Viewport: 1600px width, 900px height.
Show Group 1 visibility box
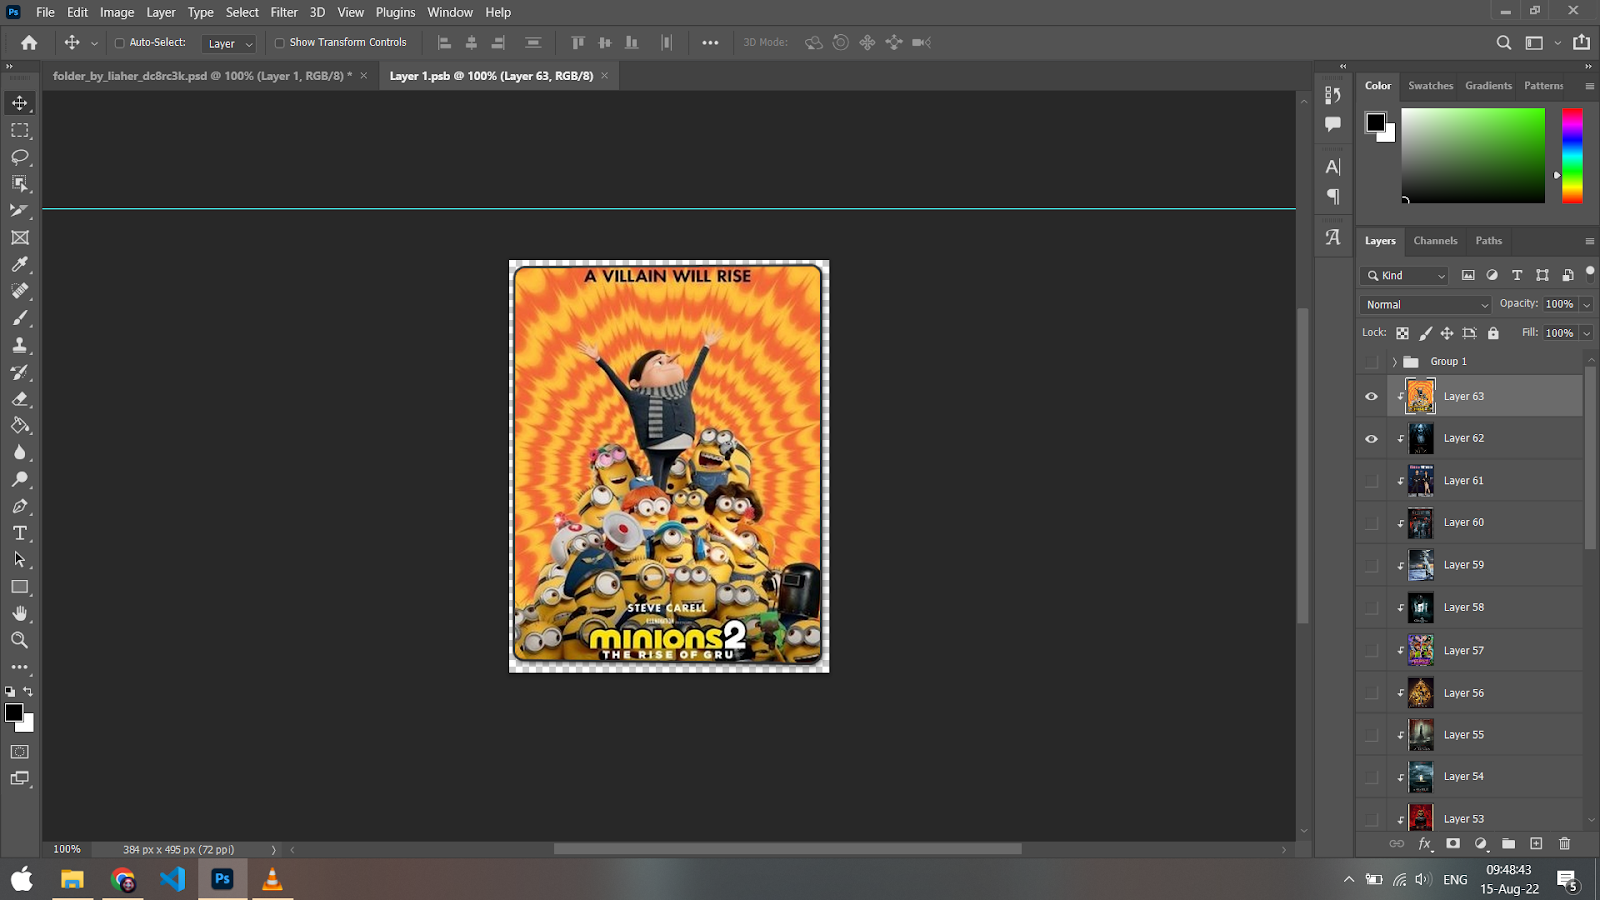pyautogui.click(x=1372, y=362)
